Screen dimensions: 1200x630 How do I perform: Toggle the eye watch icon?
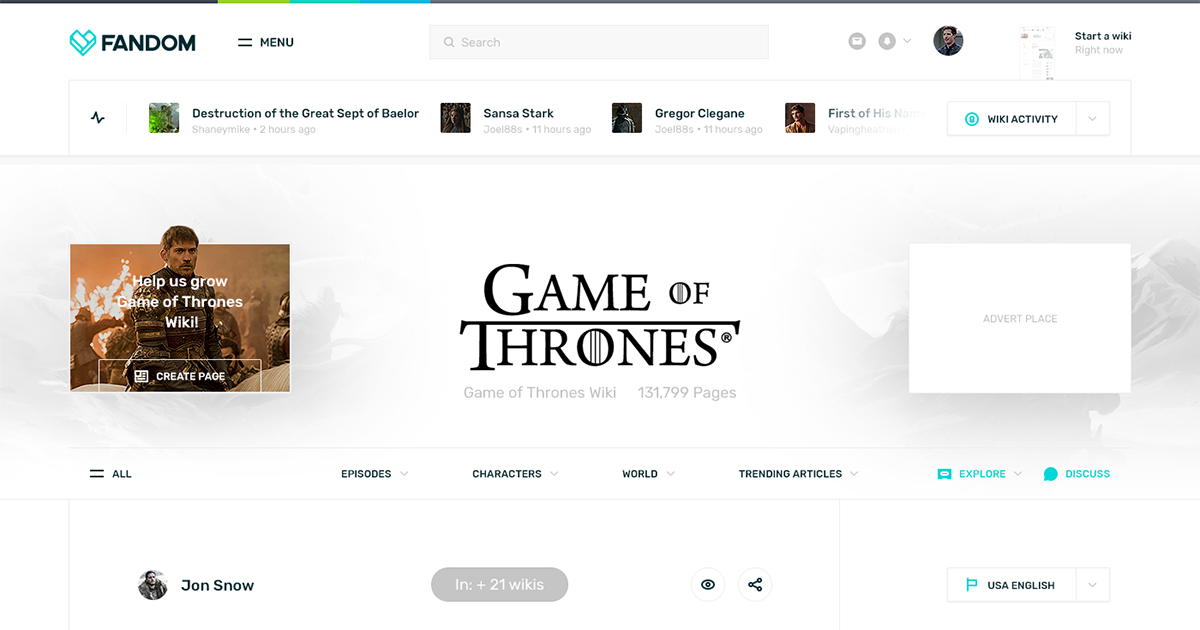[708, 585]
